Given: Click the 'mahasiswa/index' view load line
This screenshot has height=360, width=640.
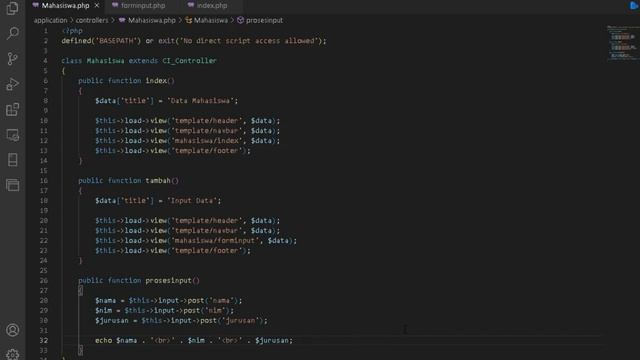Looking at the screenshot, I should coord(188,141).
